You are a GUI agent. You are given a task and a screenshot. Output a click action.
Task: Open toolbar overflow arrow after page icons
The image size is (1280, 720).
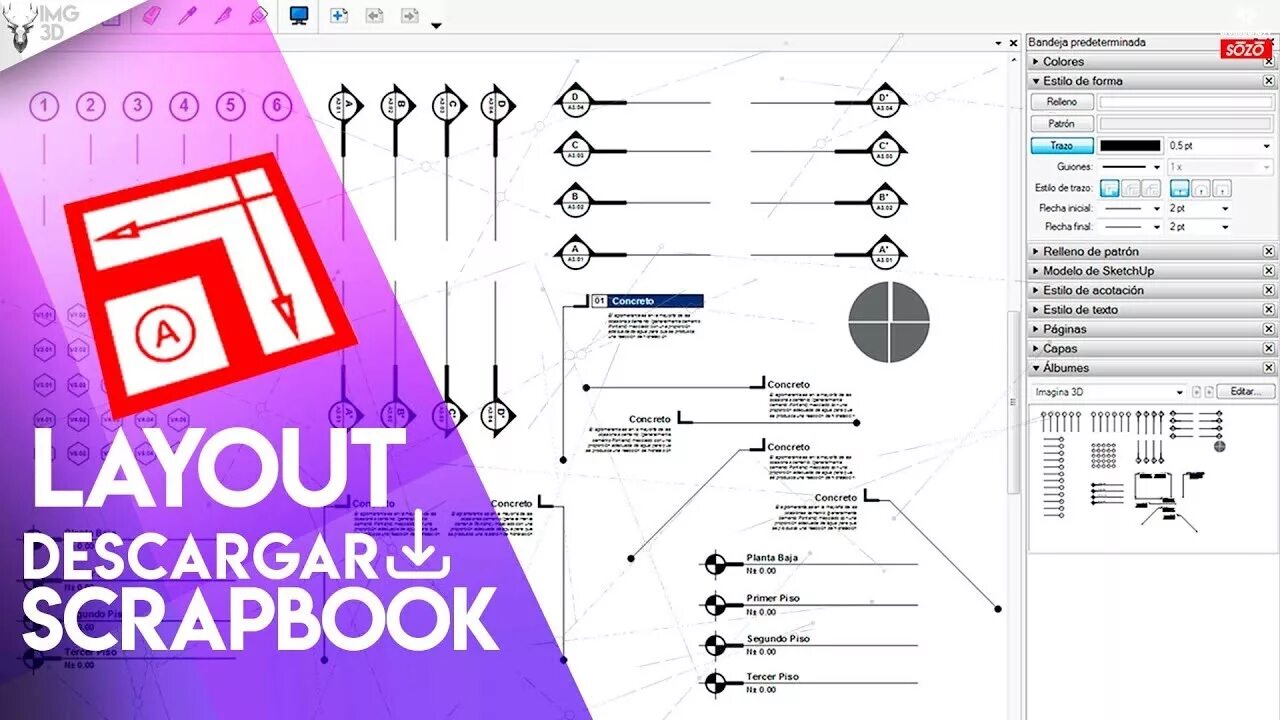[x=435, y=25]
